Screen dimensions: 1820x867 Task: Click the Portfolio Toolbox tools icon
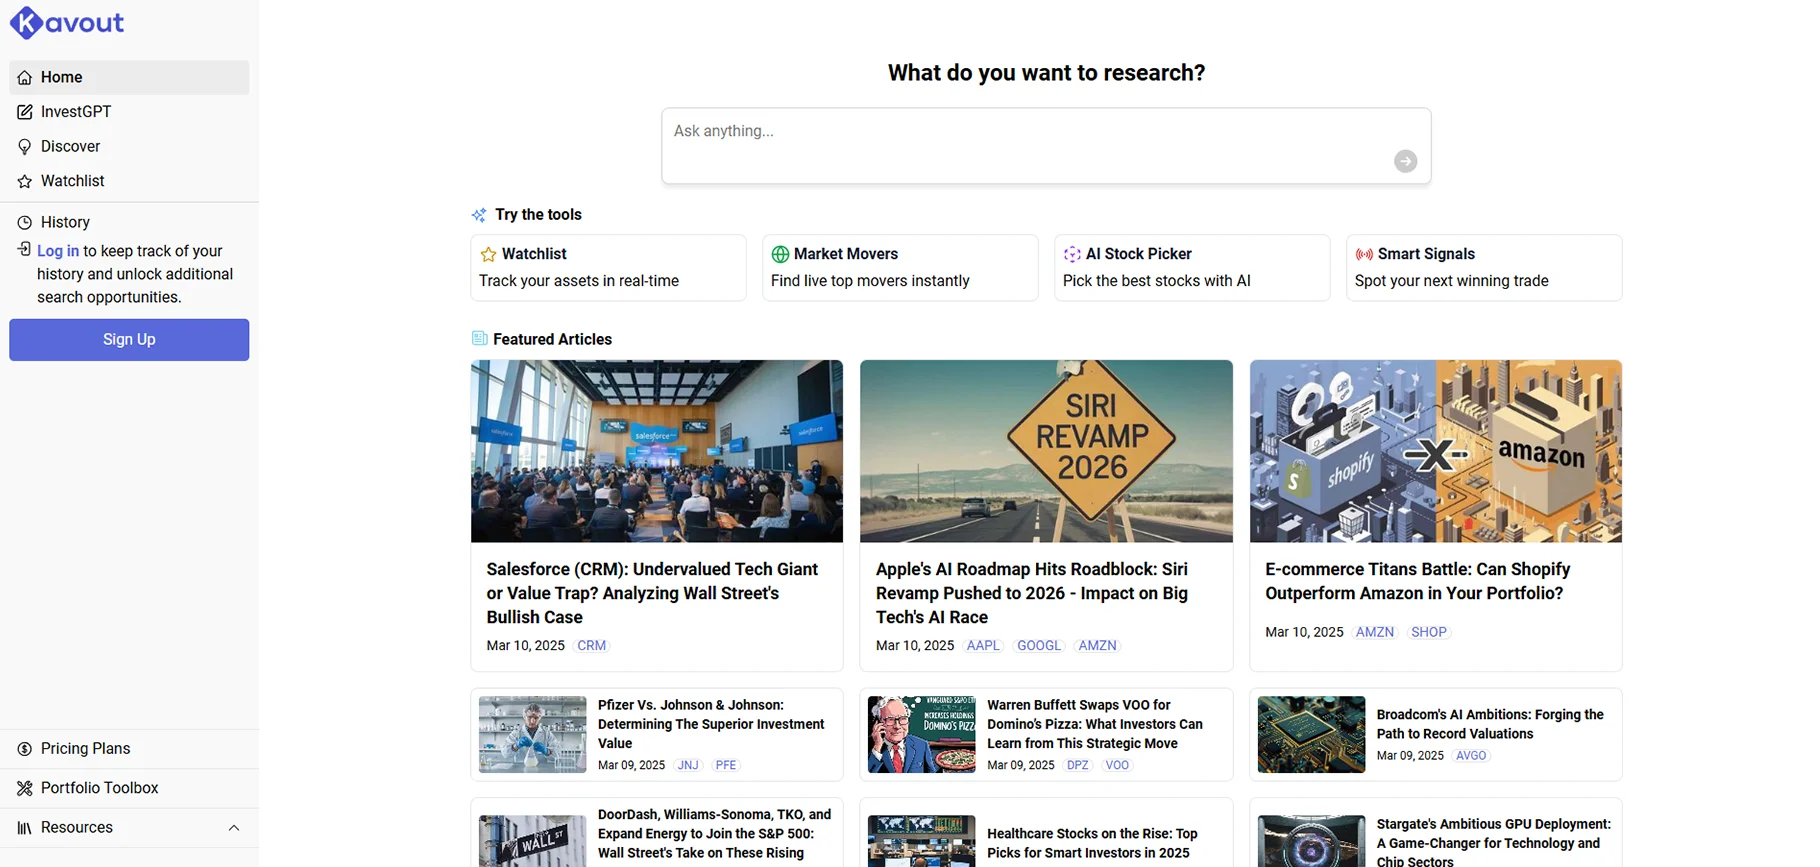(25, 788)
